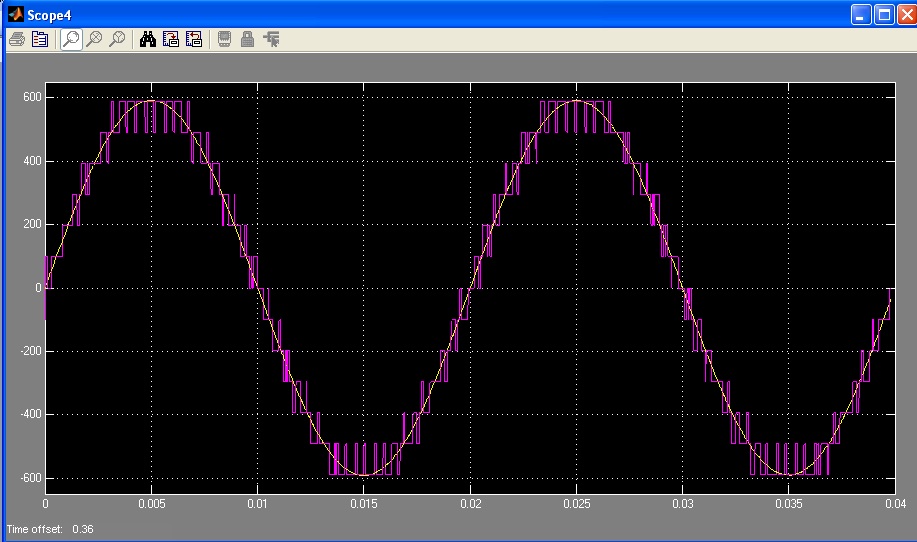Click the 0.005 x-axis tick label
The height and width of the screenshot is (542, 917).
[x=151, y=503]
